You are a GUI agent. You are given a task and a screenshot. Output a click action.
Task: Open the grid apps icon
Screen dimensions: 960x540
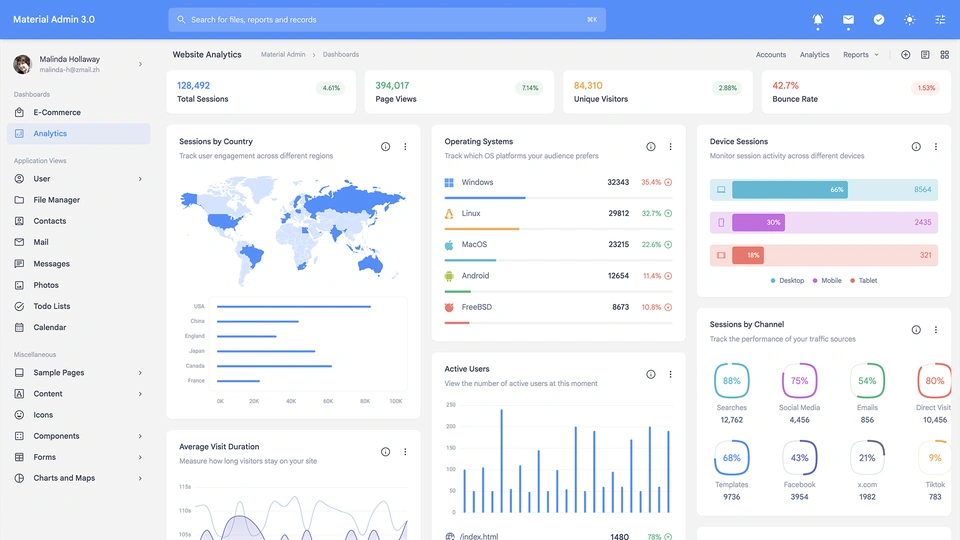click(945, 54)
